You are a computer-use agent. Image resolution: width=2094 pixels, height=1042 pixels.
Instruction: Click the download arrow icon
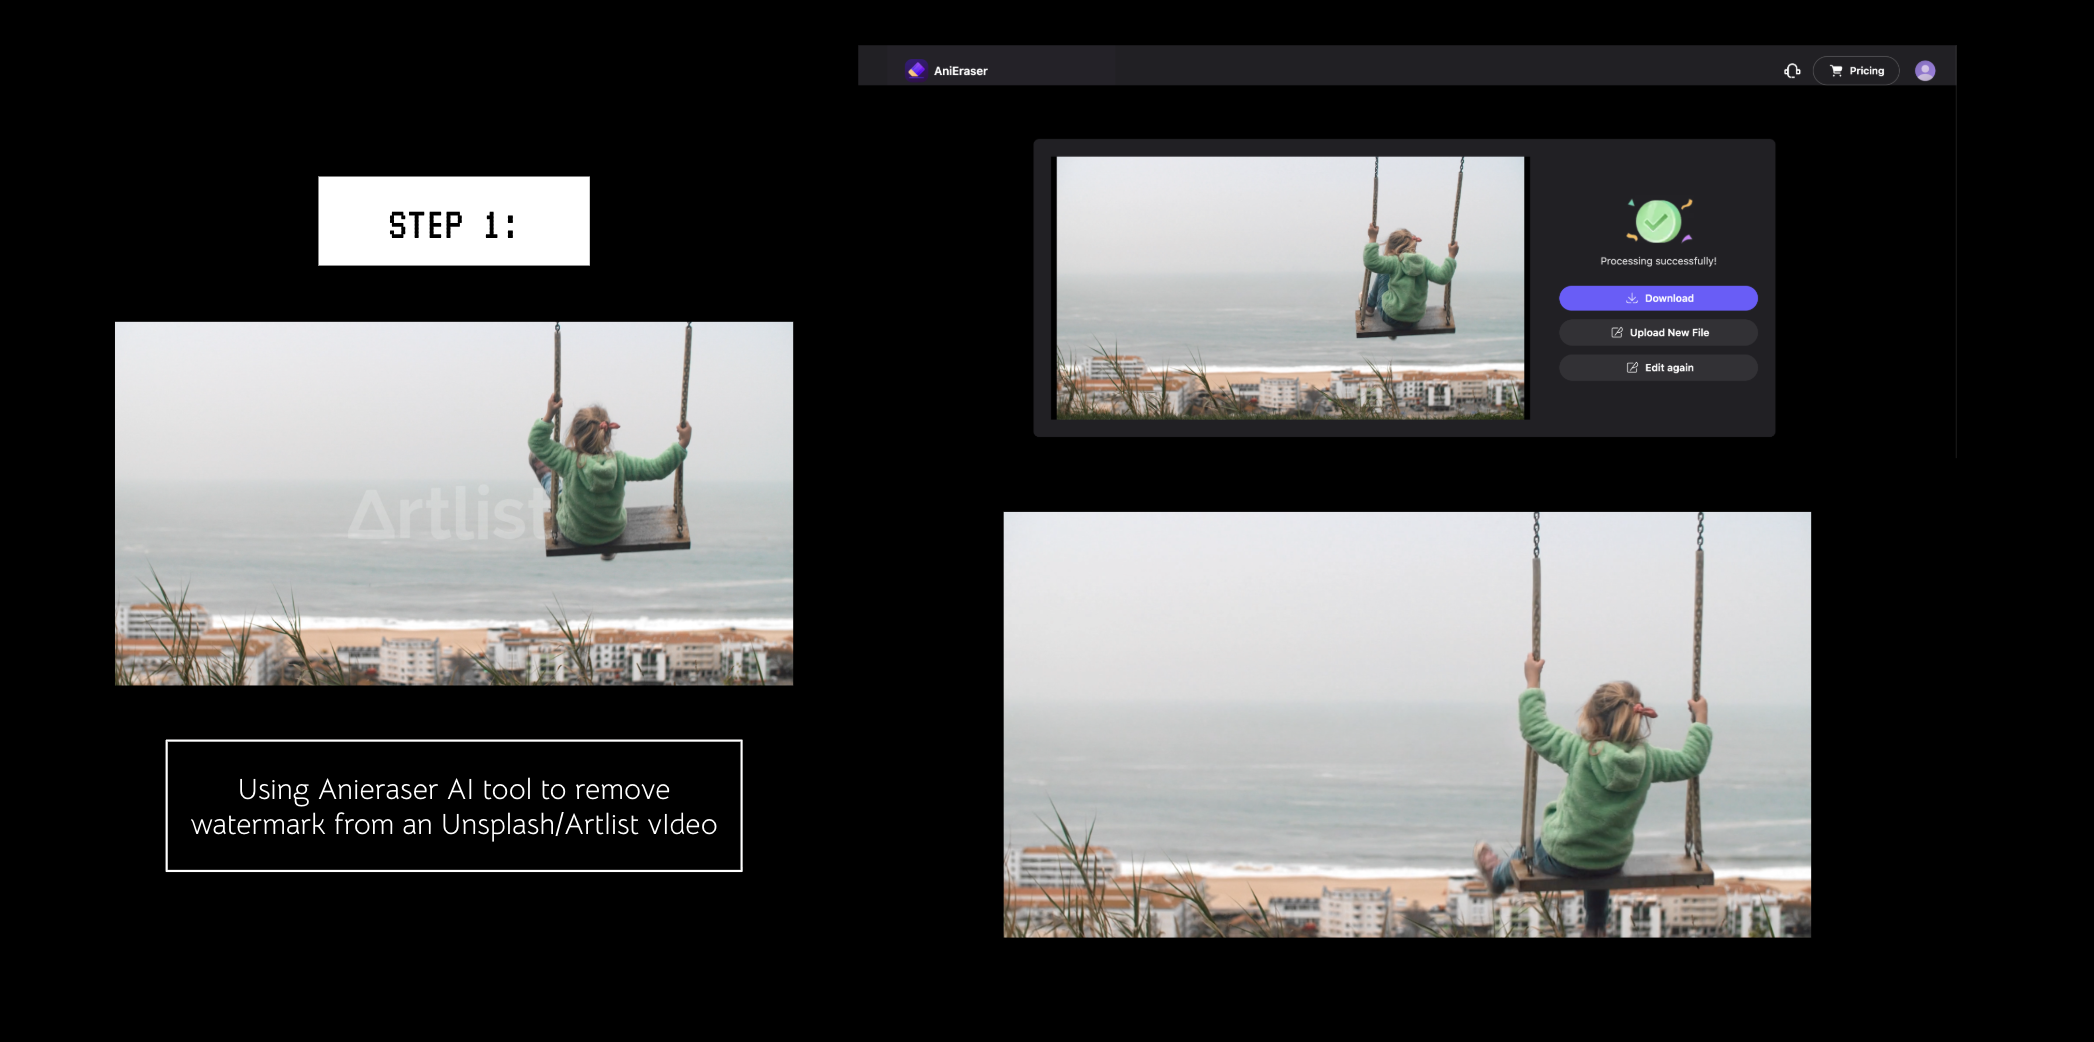(1631, 298)
